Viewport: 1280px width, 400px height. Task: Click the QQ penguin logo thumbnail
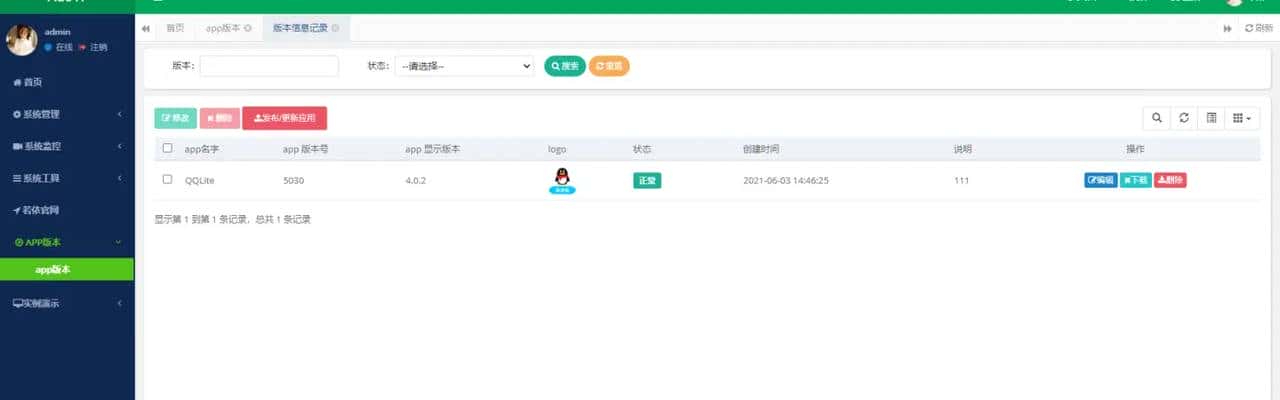click(x=561, y=180)
